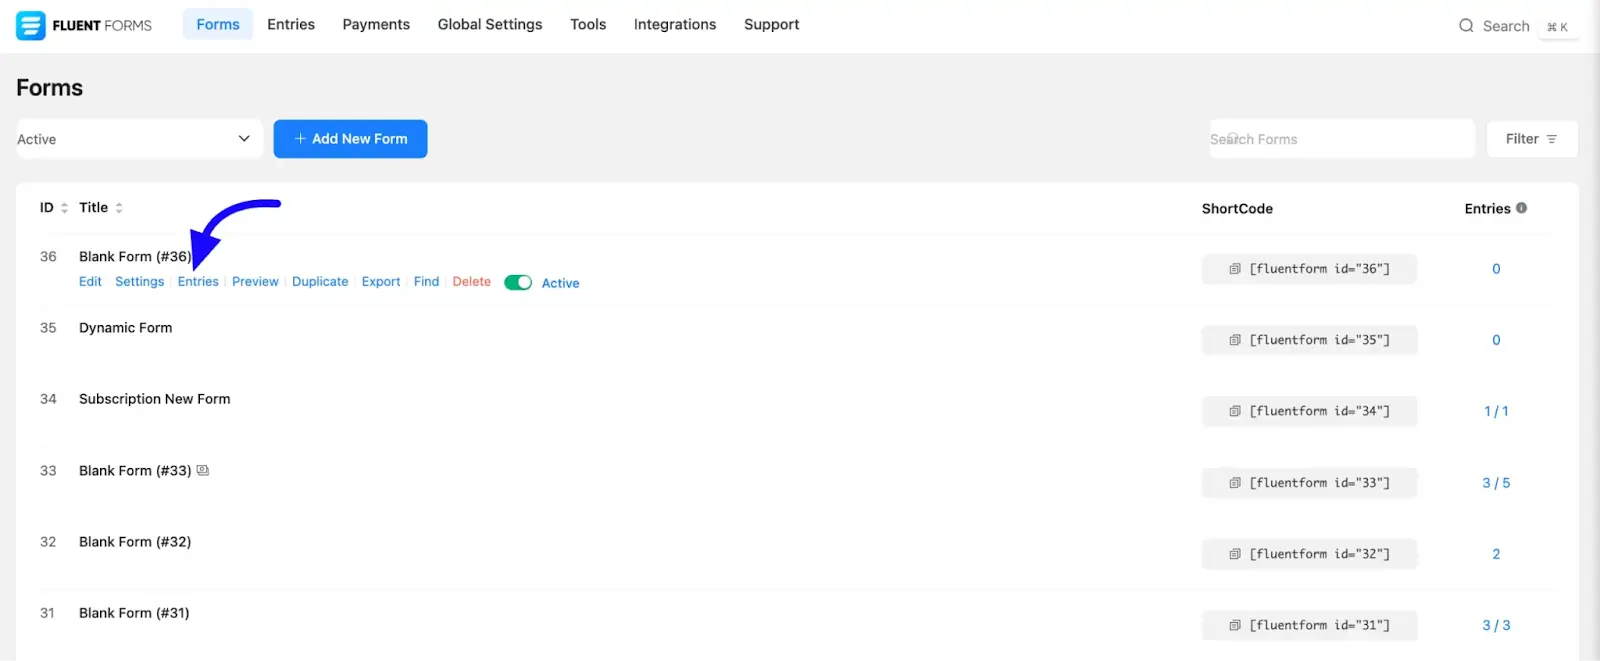Click shortcode [fluentform id="34"]
Viewport: 1600px width, 661px height.
click(1309, 411)
